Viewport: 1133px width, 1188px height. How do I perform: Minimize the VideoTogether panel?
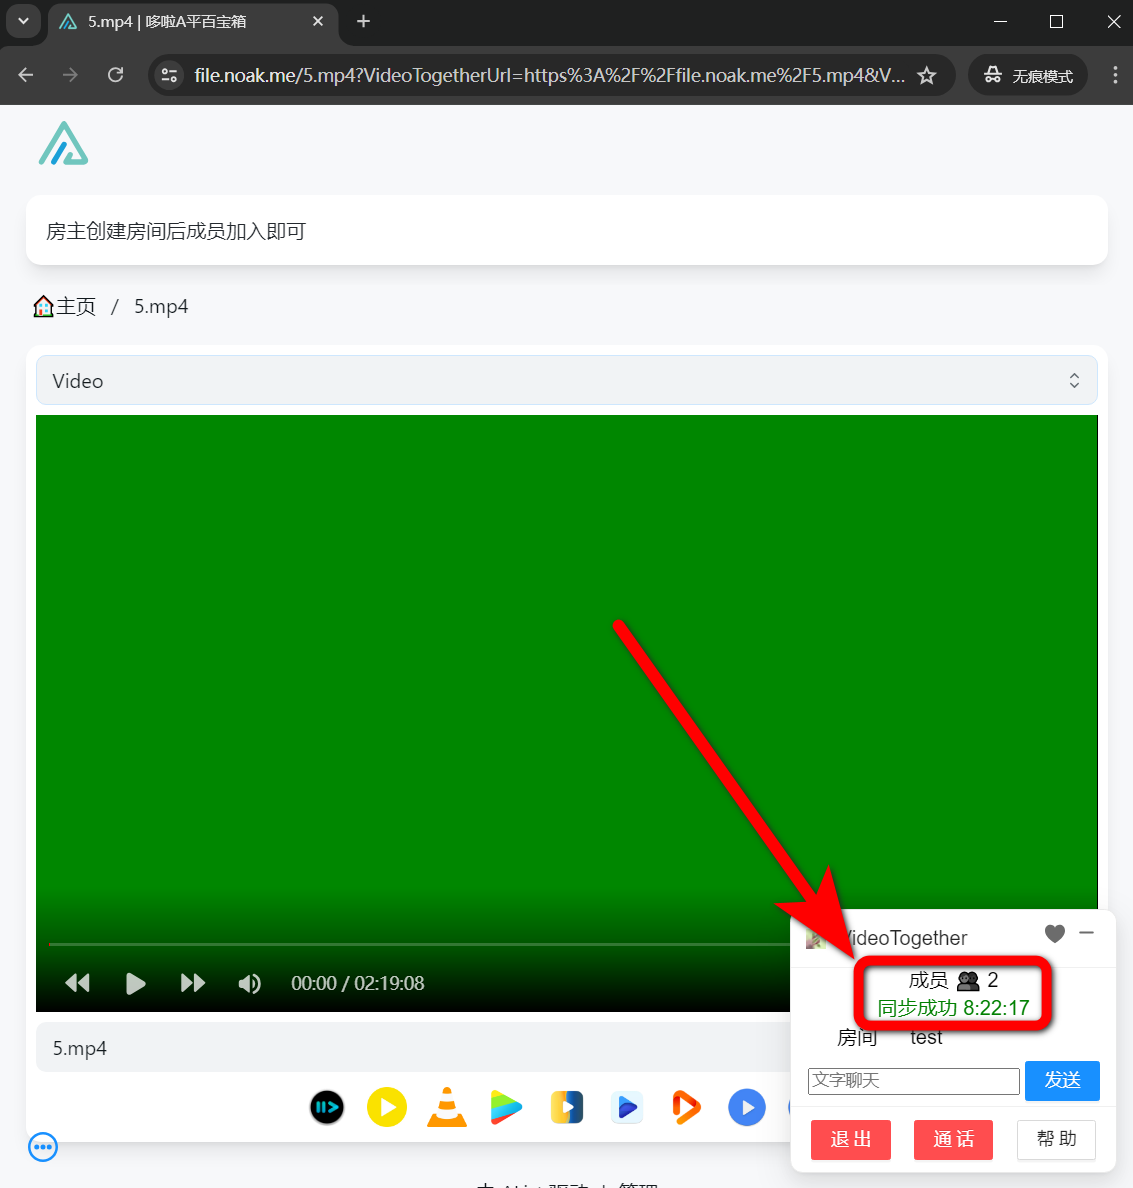point(1087,933)
